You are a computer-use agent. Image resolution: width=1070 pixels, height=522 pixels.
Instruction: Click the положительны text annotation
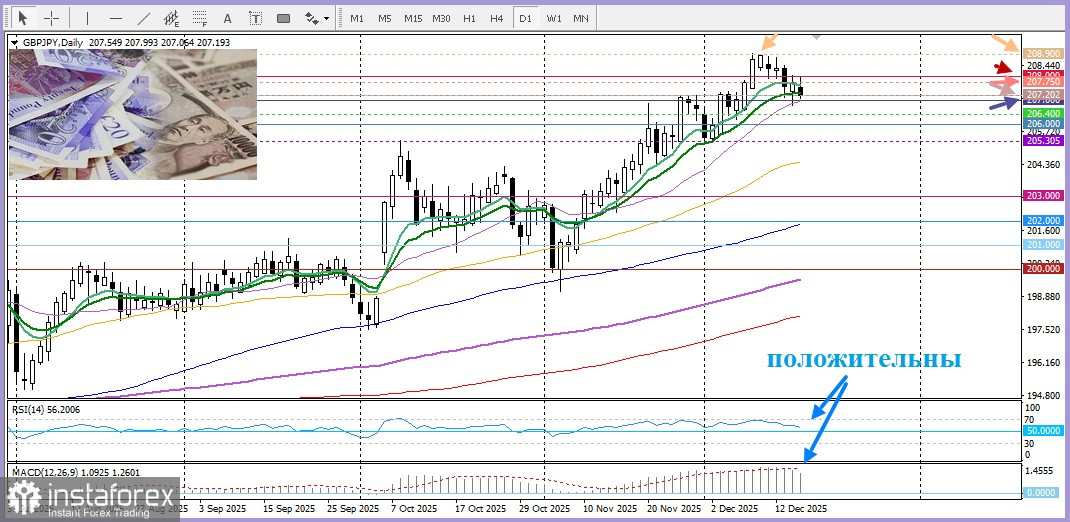click(x=864, y=359)
